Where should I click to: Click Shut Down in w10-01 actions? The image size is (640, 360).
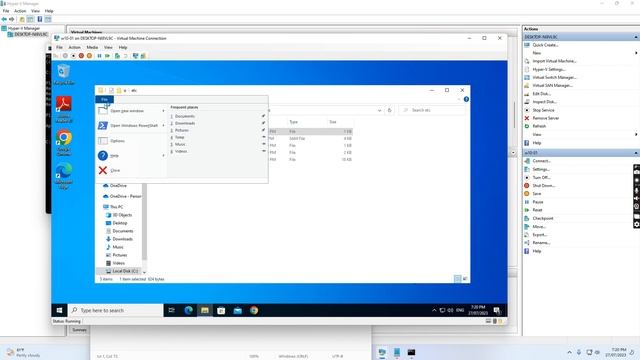[x=544, y=186]
